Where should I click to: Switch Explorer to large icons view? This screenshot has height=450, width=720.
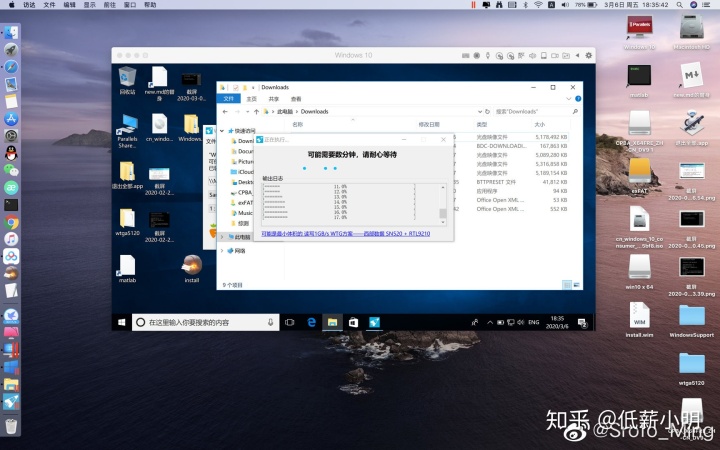pos(576,285)
